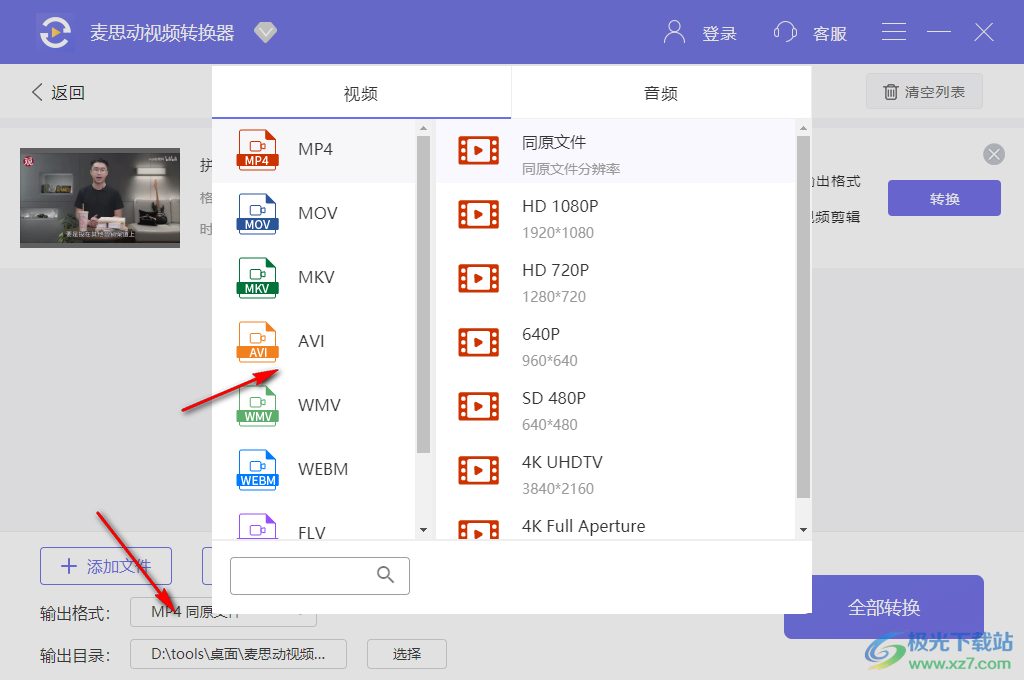Click the 添加文件 add file button
The width and height of the screenshot is (1024, 680).
point(106,566)
